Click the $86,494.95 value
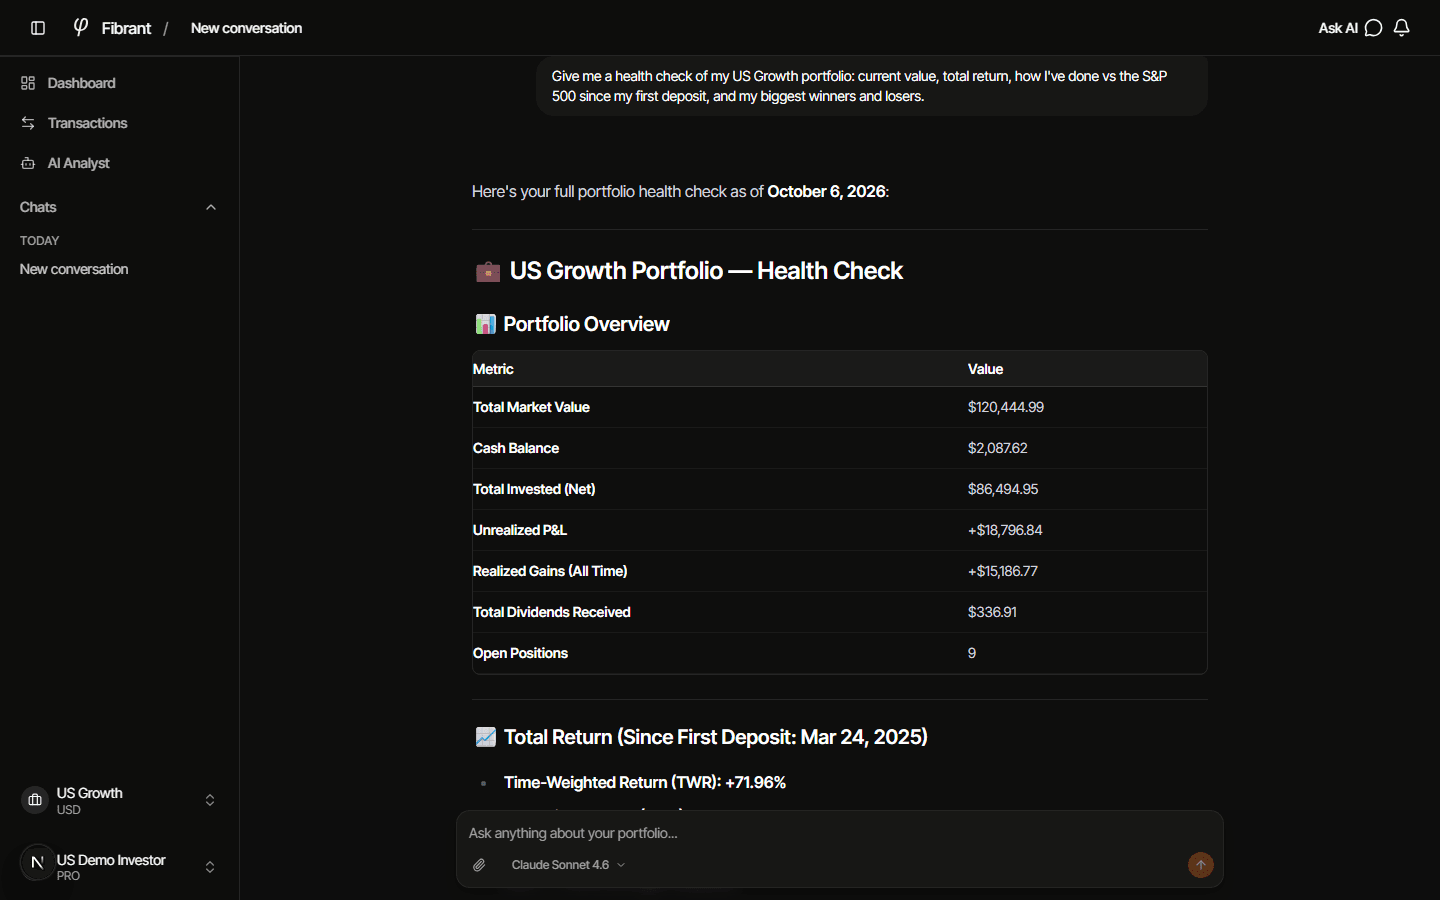1440x900 pixels. click(x=1003, y=489)
